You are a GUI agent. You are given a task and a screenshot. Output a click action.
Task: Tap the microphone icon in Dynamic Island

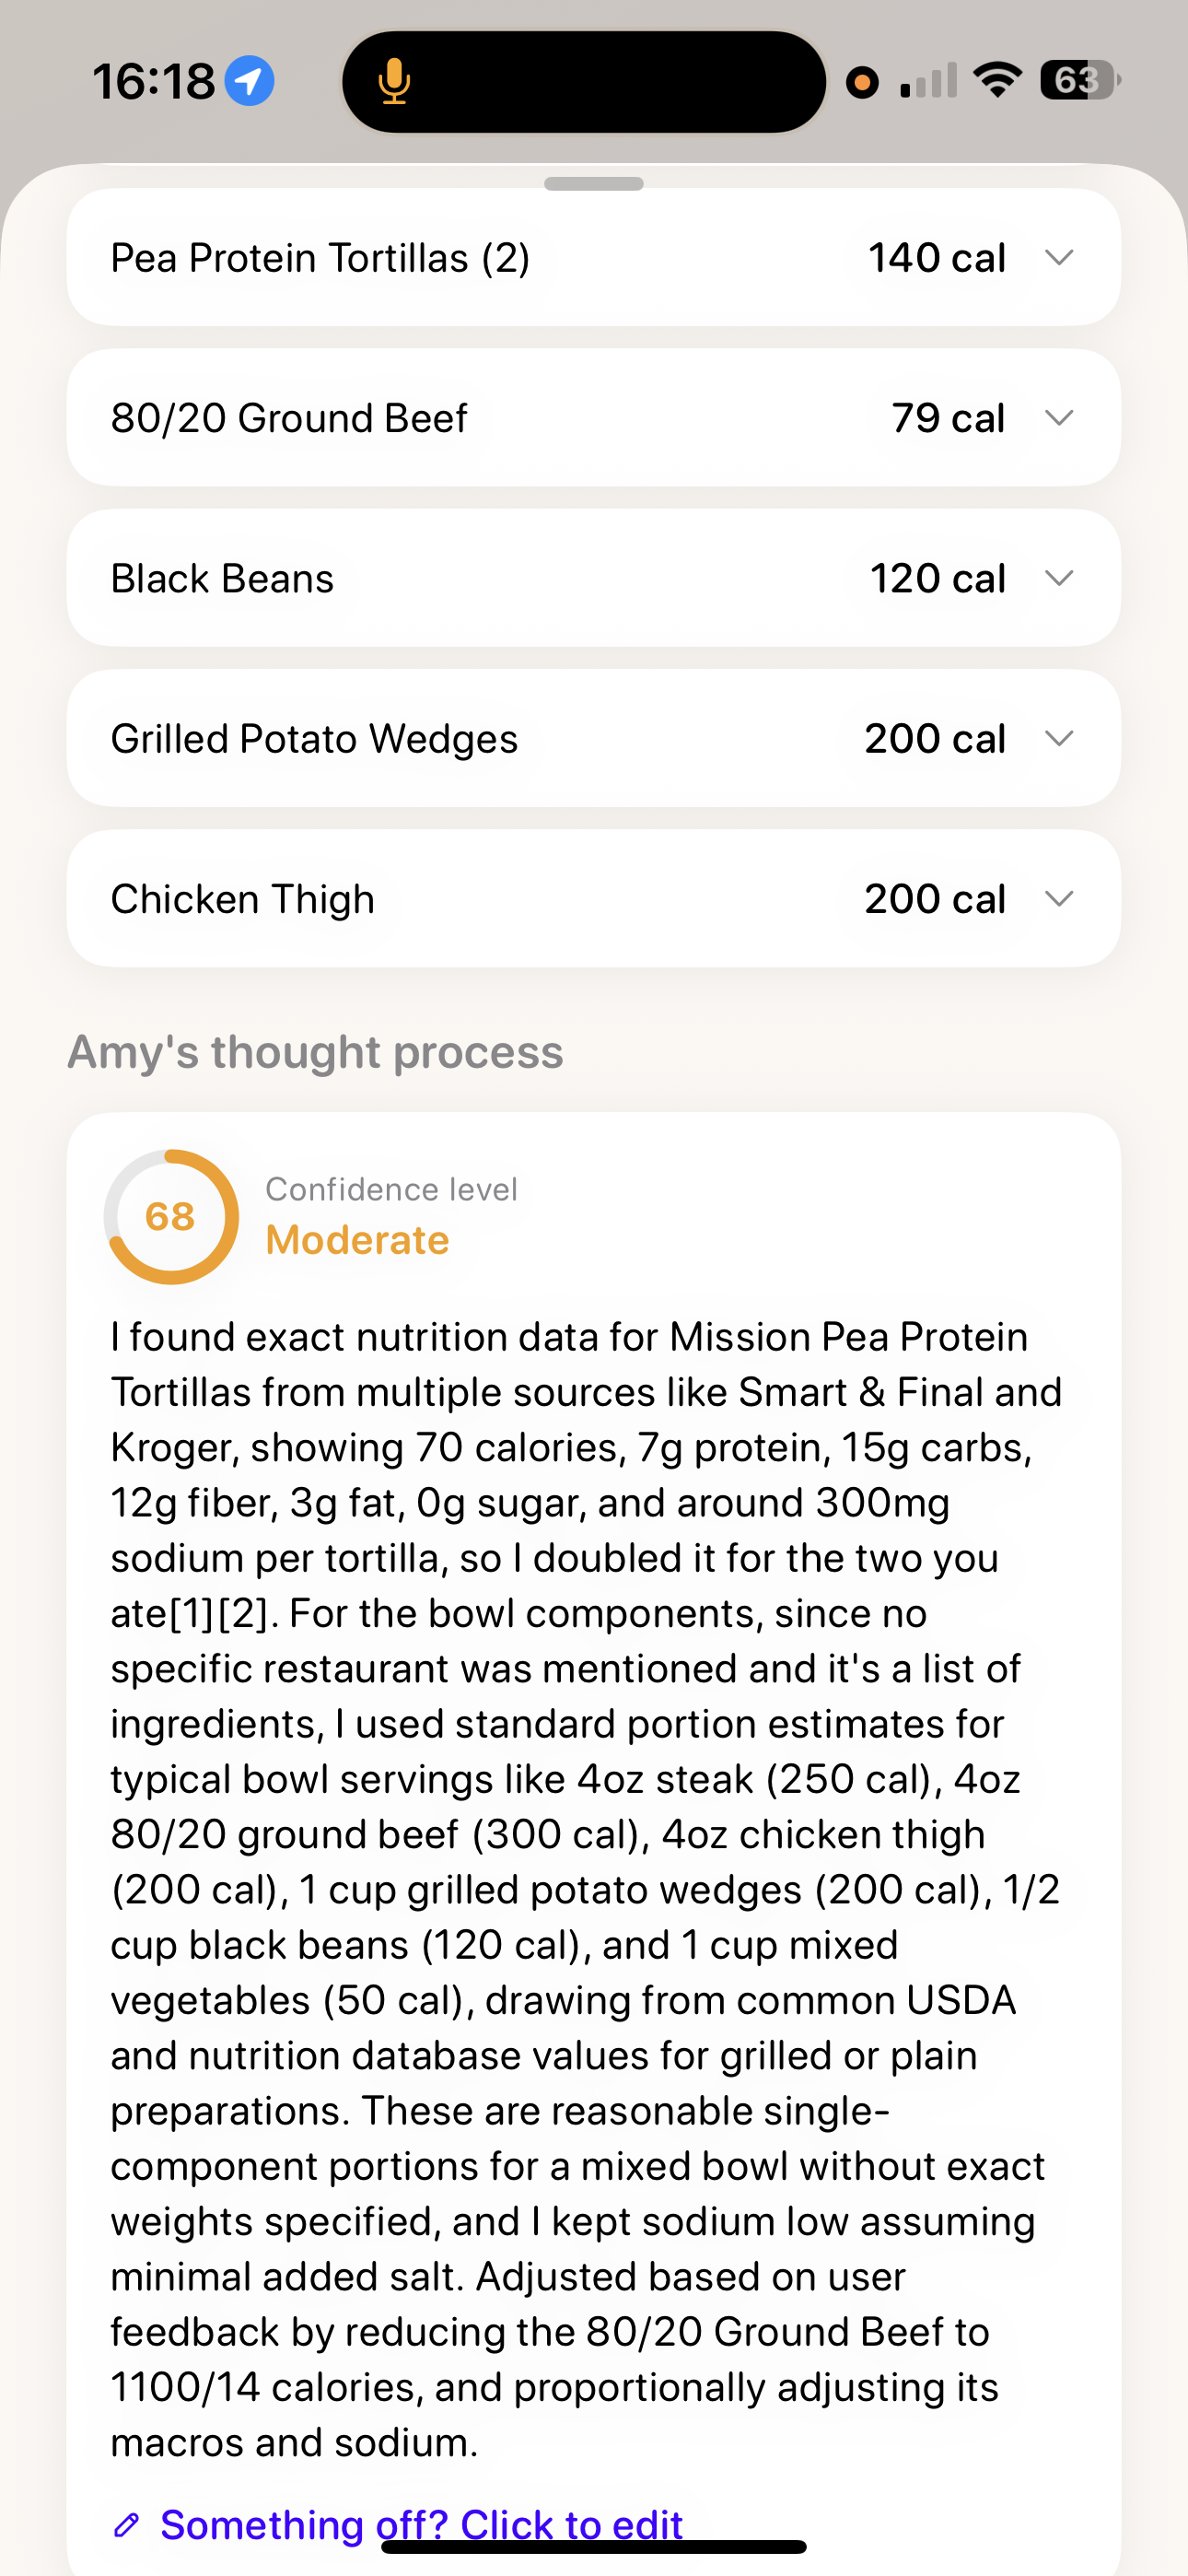tap(394, 82)
